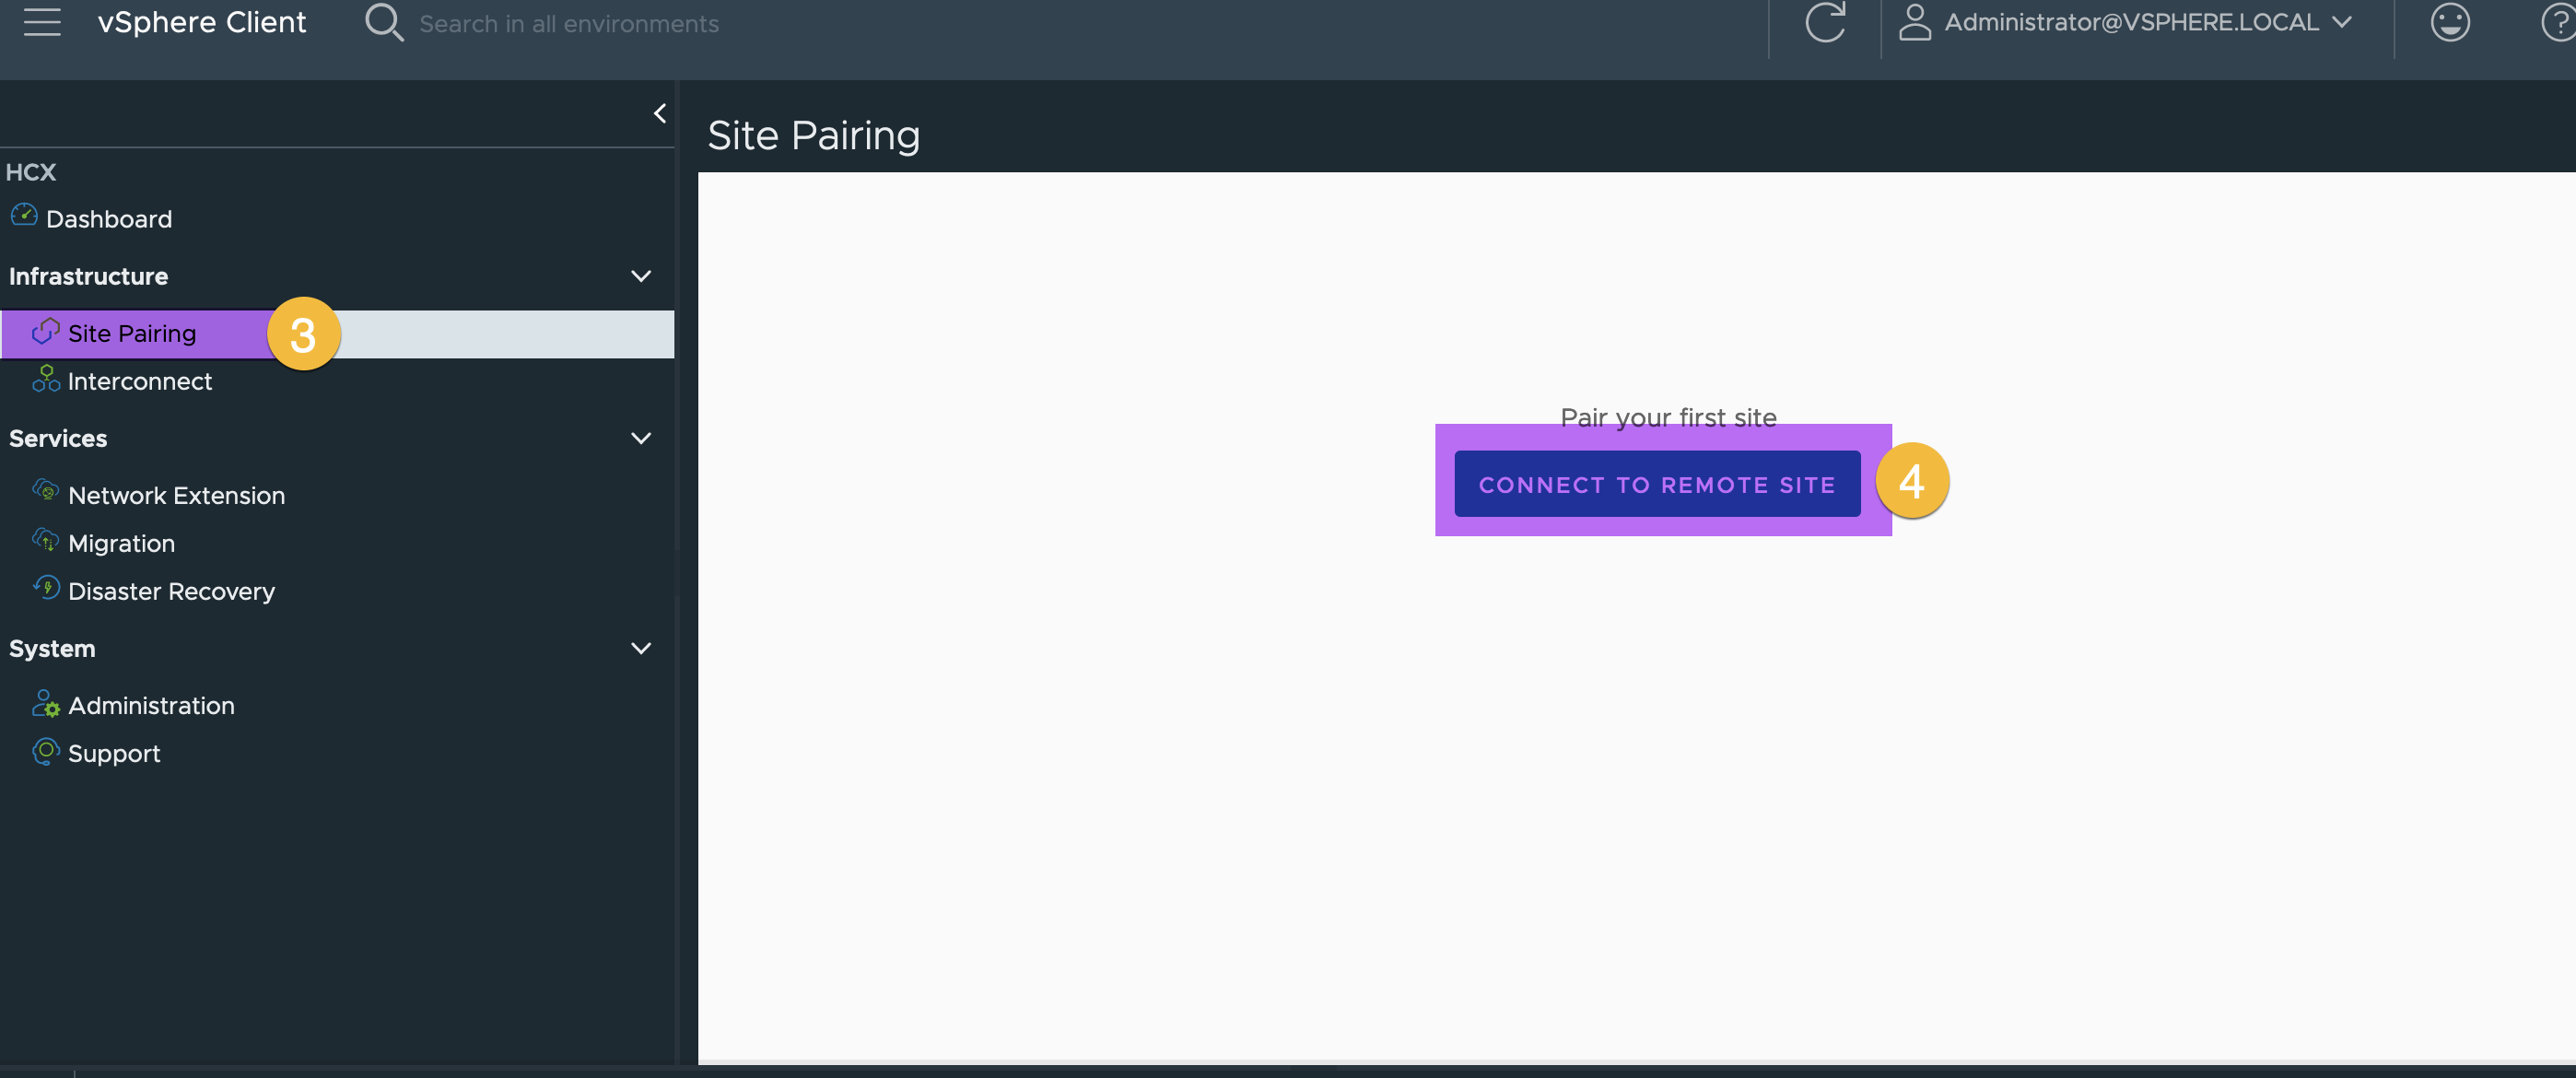
Task: Click Connect To Remote Site button
Action: tap(1657, 484)
